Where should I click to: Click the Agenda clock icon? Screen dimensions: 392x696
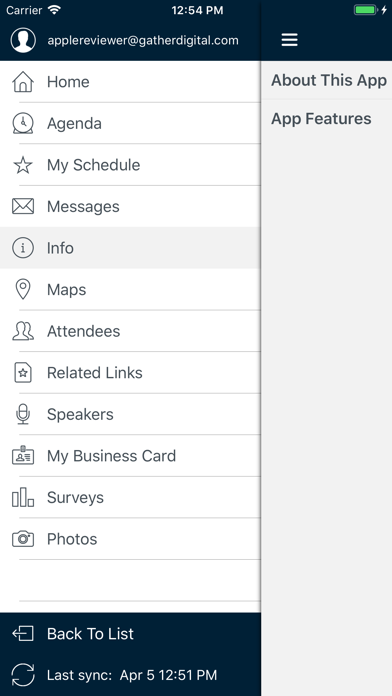(23, 123)
